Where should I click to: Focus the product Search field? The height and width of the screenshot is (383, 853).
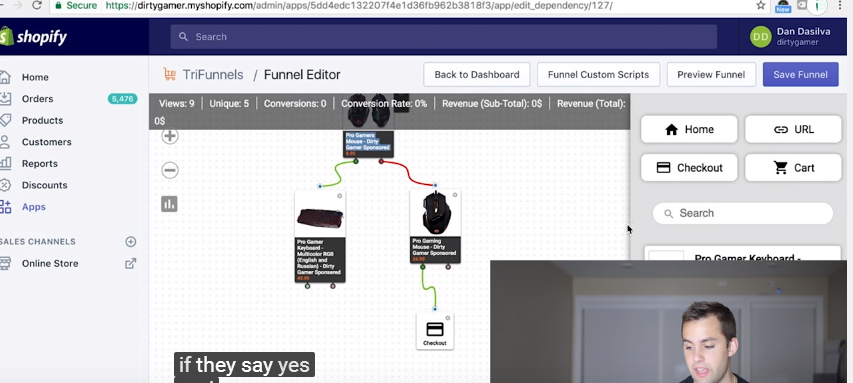[x=743, y=213]
